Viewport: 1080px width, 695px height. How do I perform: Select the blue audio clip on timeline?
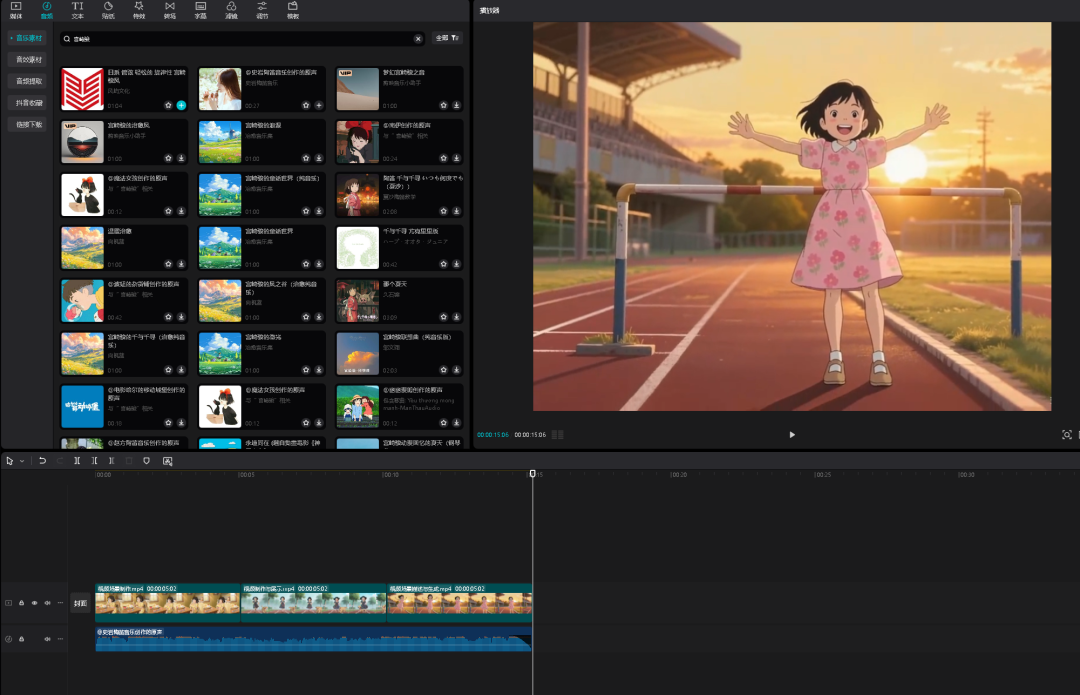pos(313,639)
